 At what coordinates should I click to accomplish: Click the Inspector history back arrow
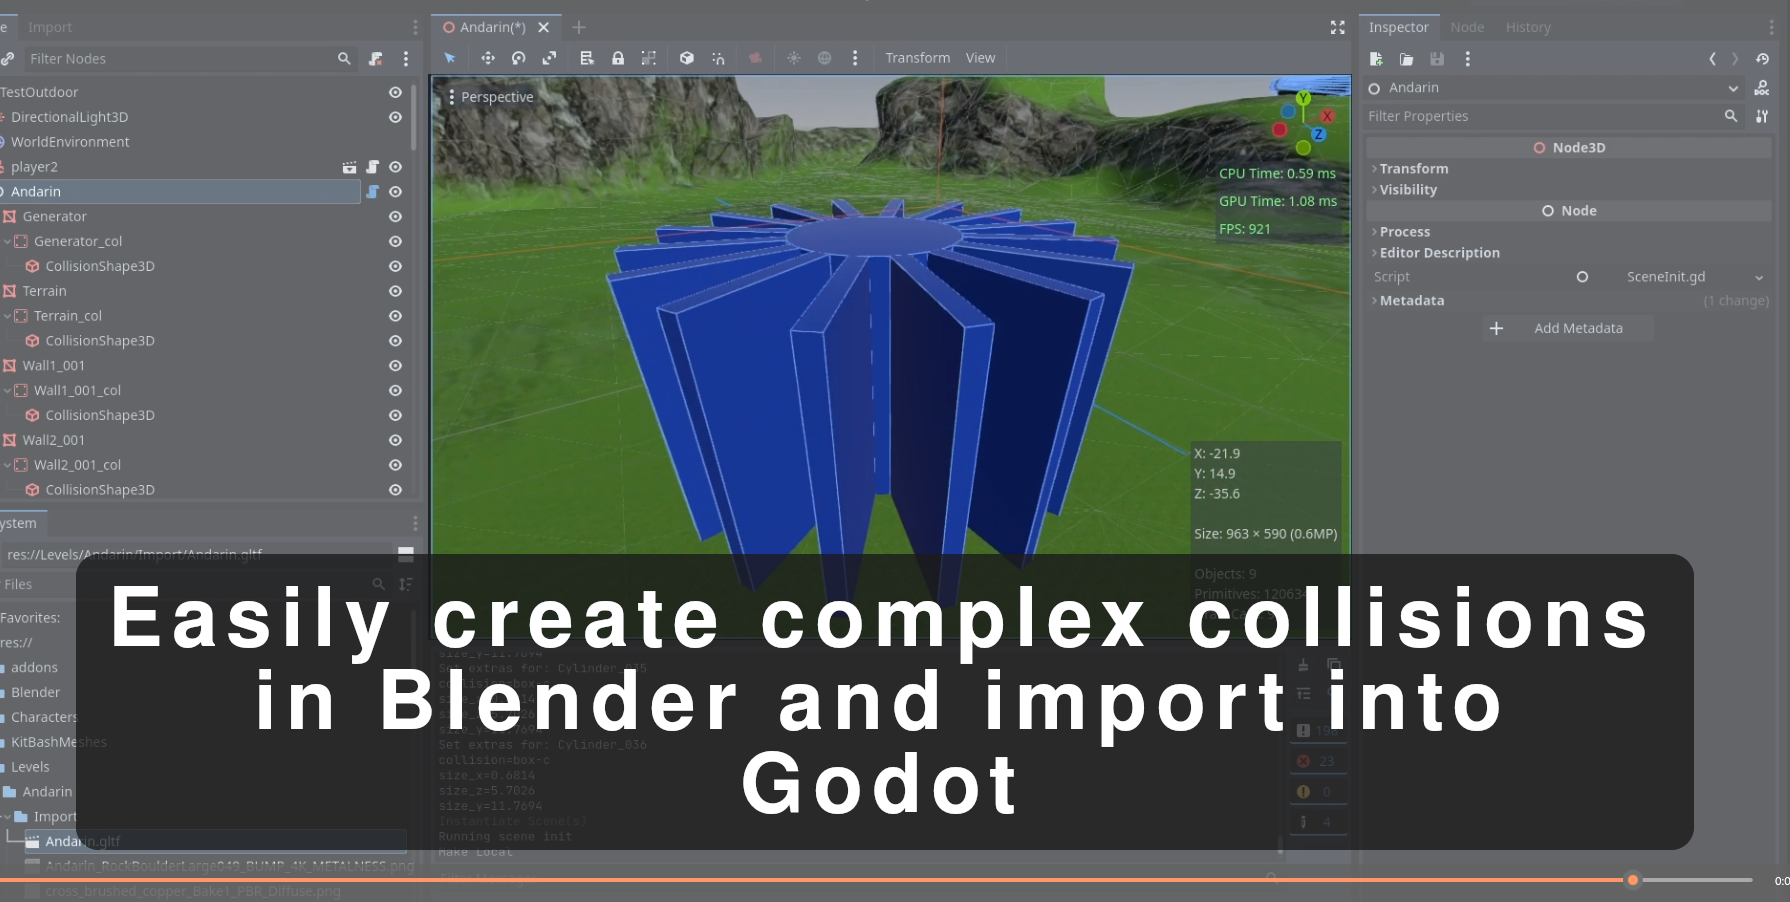point(1712,59)
